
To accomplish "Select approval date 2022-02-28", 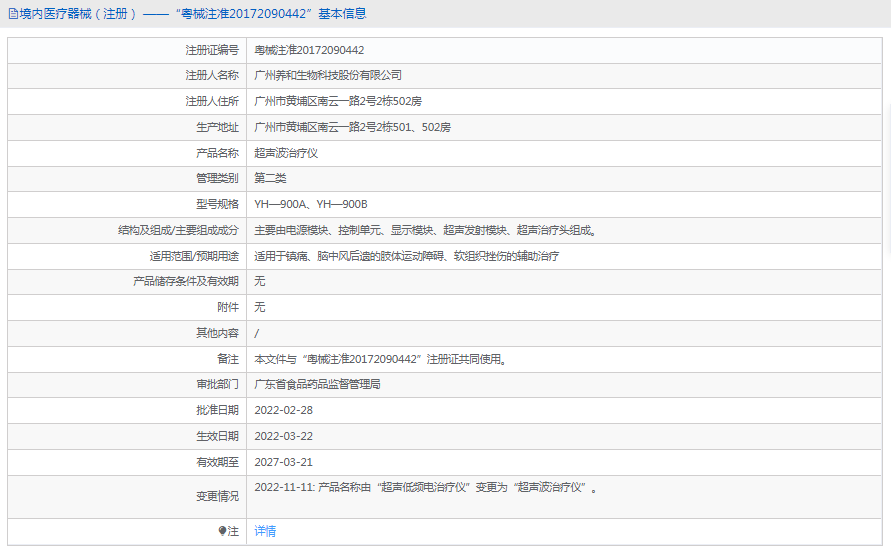I will [284, 410].
